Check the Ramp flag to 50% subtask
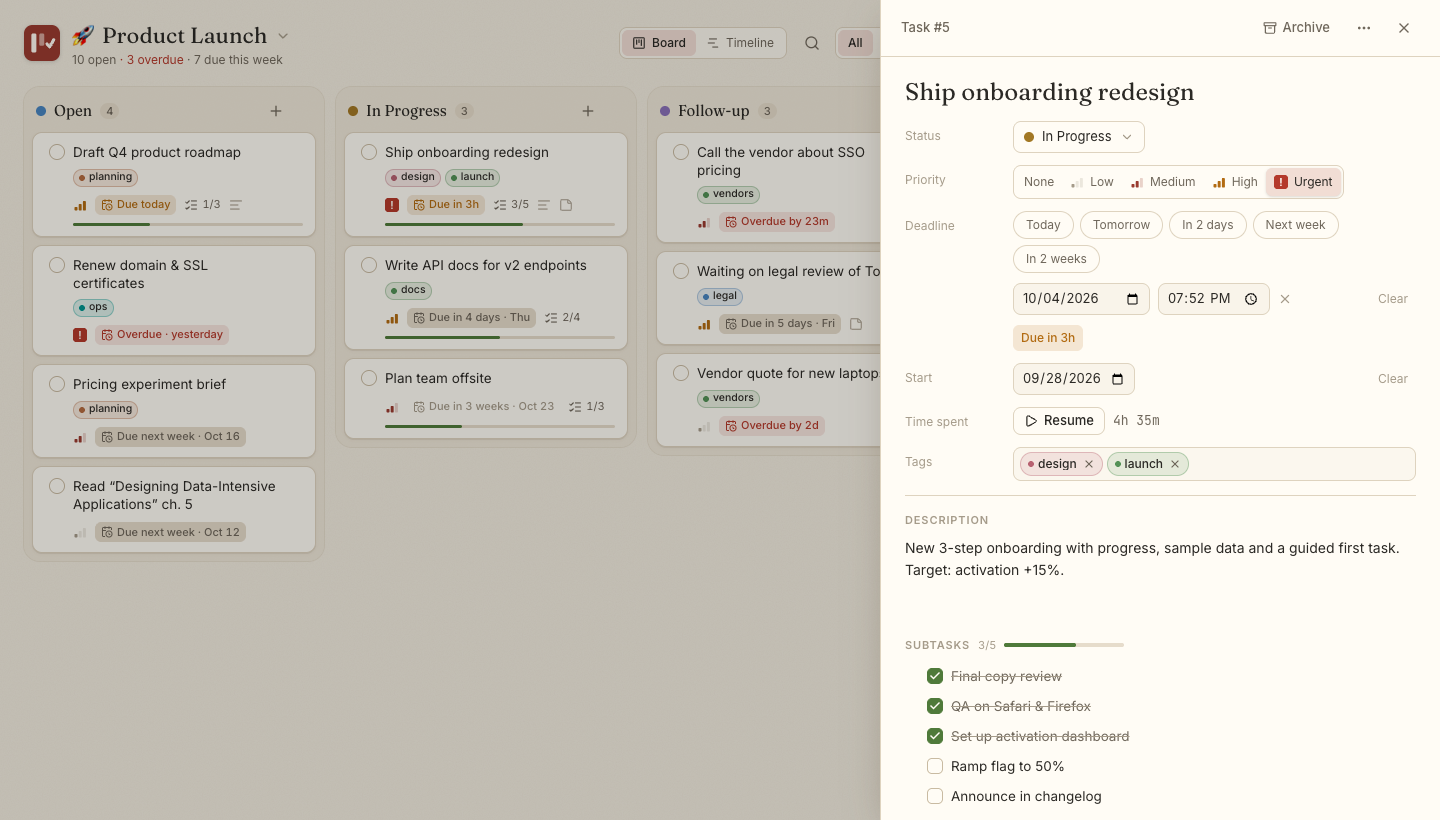 coord(935,766)
